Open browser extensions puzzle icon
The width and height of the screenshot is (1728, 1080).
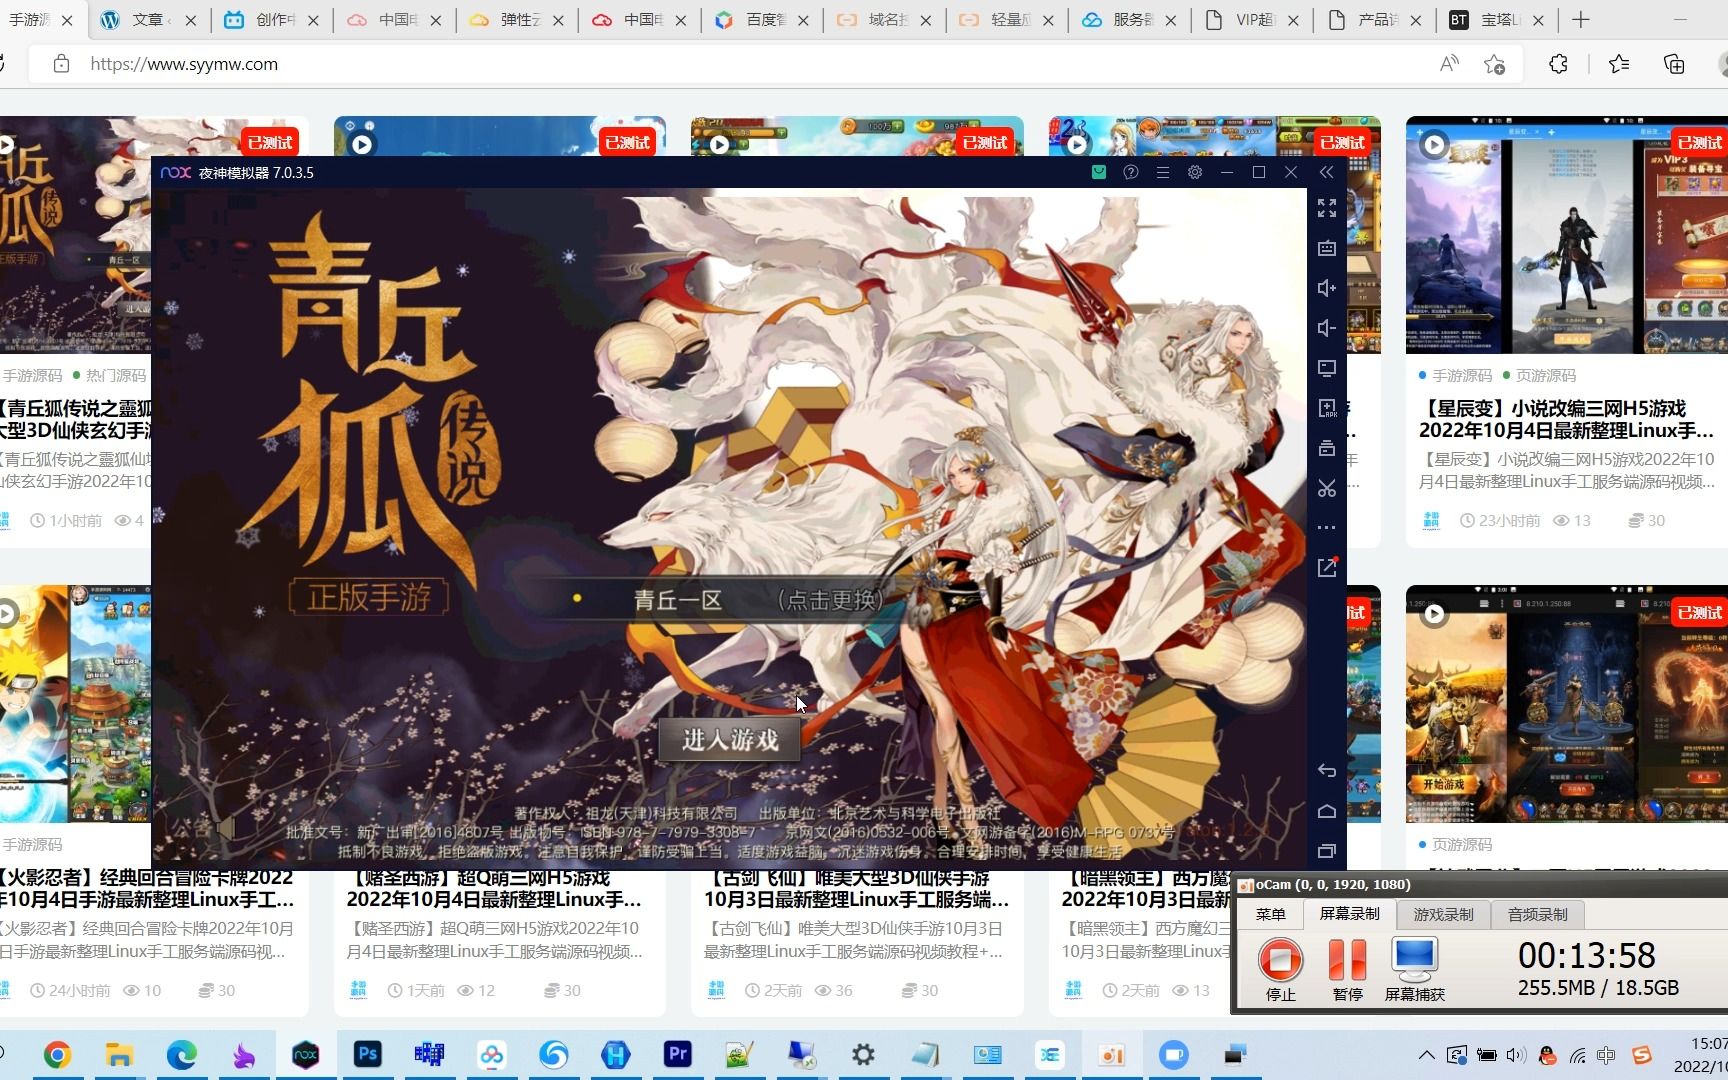(x=1558, y=64)
